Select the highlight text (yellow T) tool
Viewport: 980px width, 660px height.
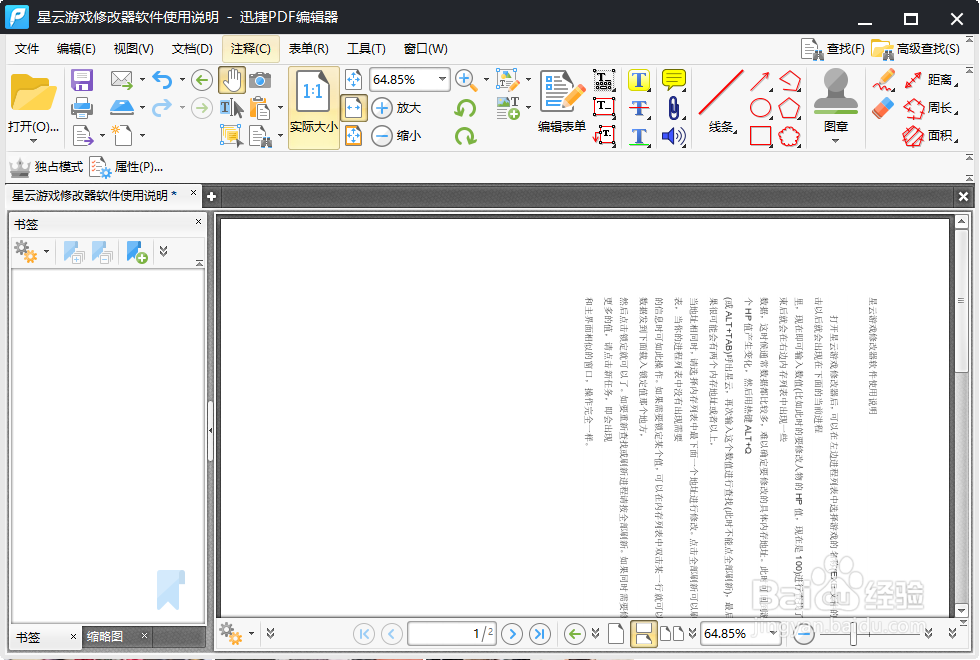coord(639,80)
